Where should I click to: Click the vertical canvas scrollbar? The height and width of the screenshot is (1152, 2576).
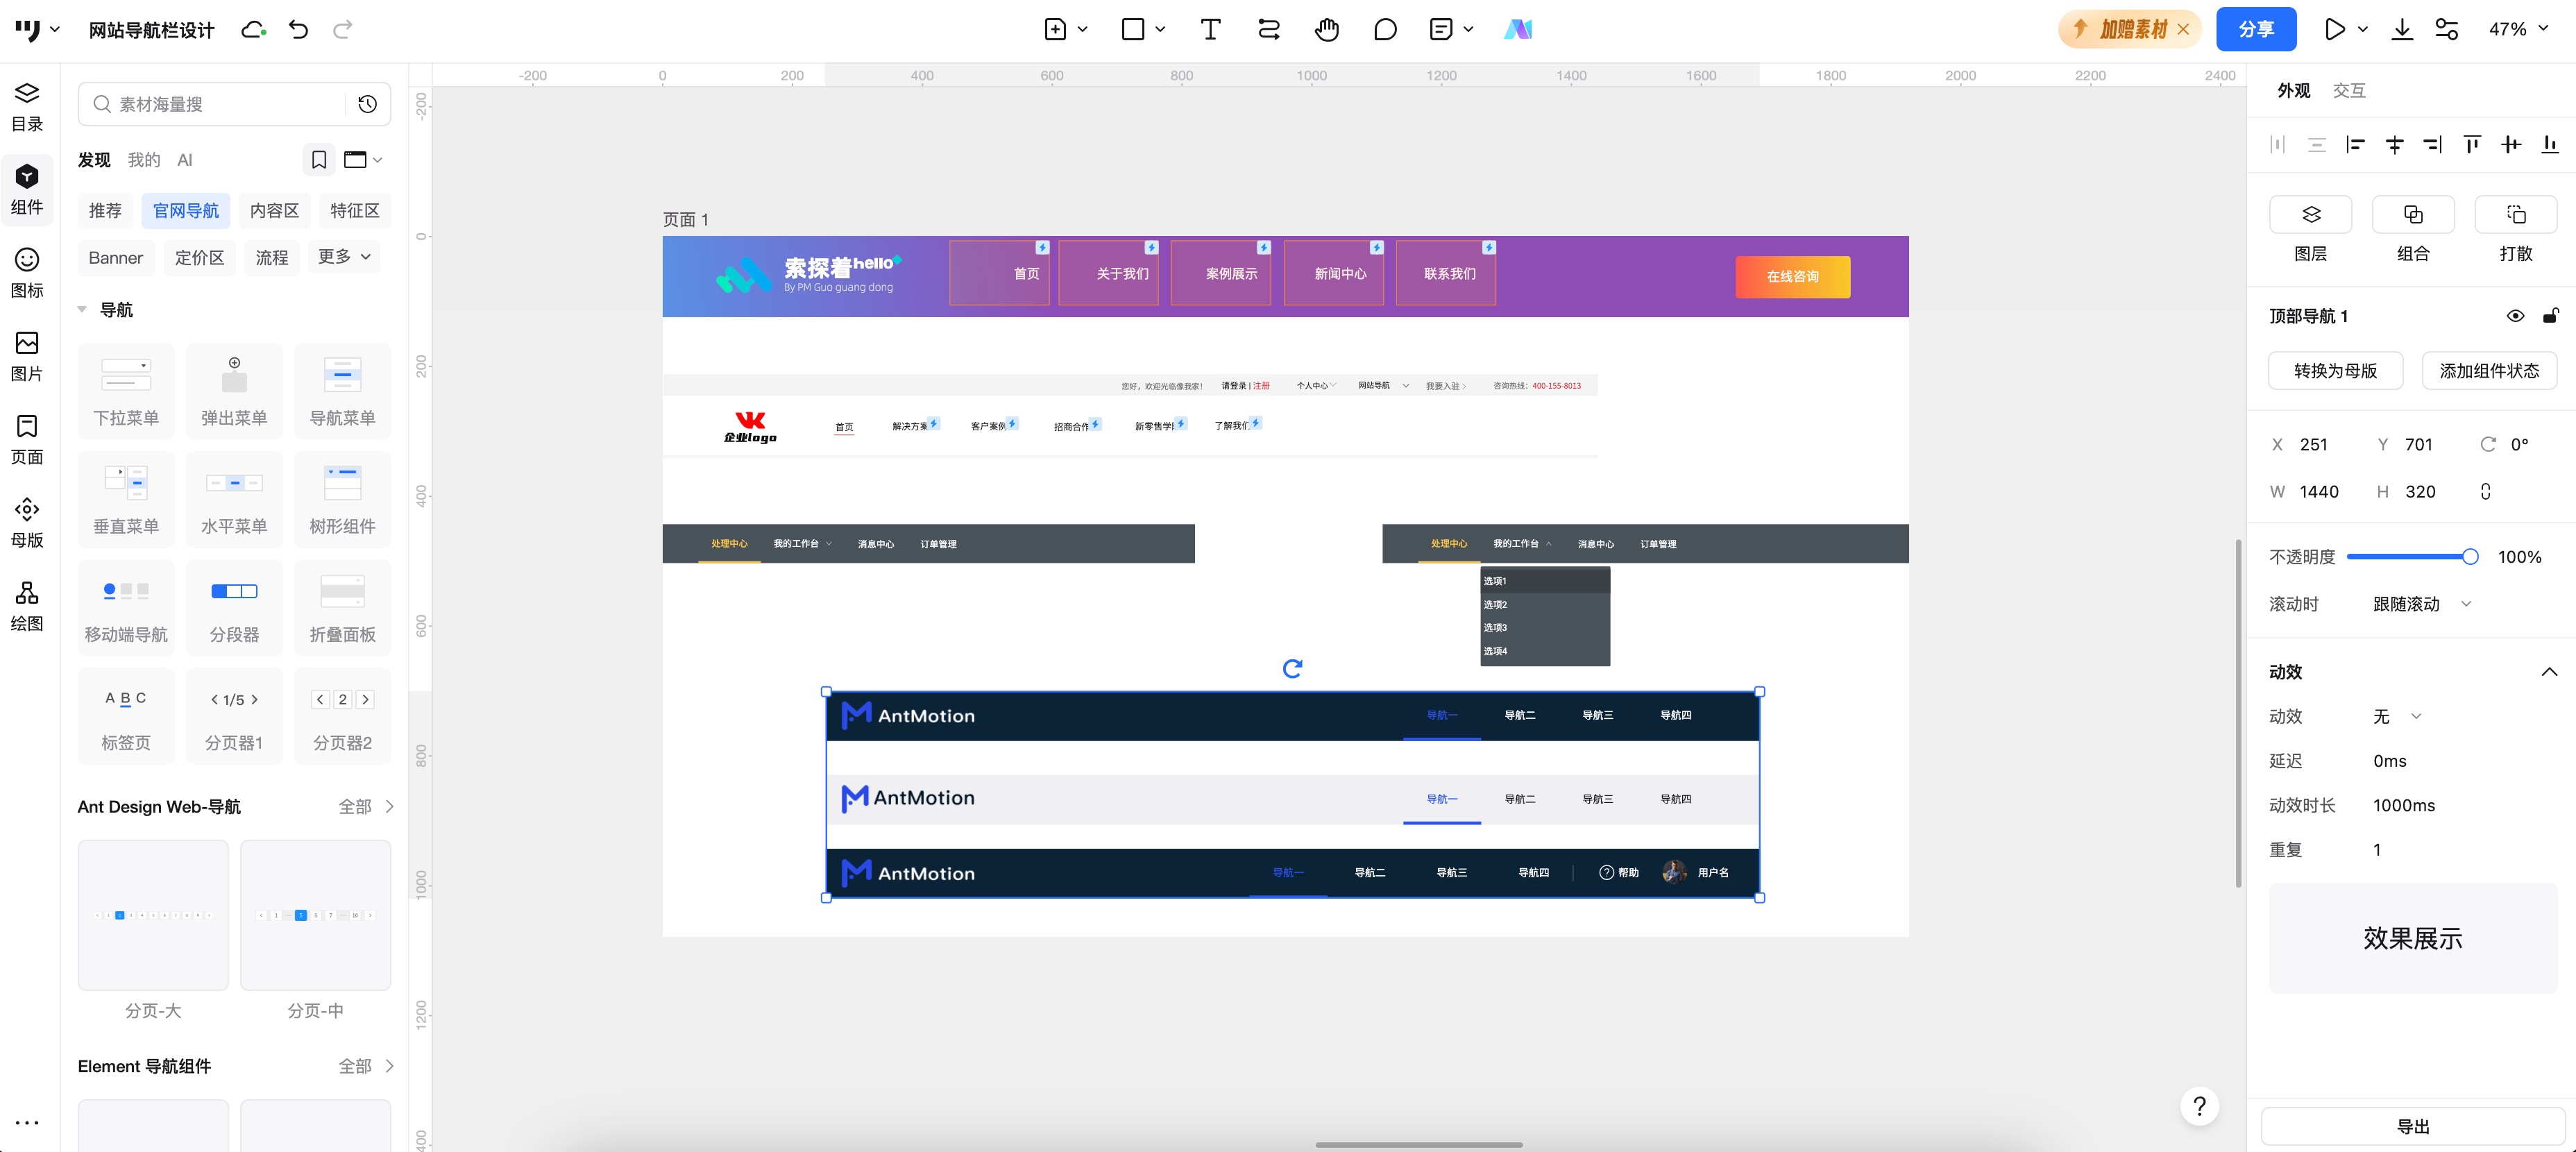[2238, 713]
